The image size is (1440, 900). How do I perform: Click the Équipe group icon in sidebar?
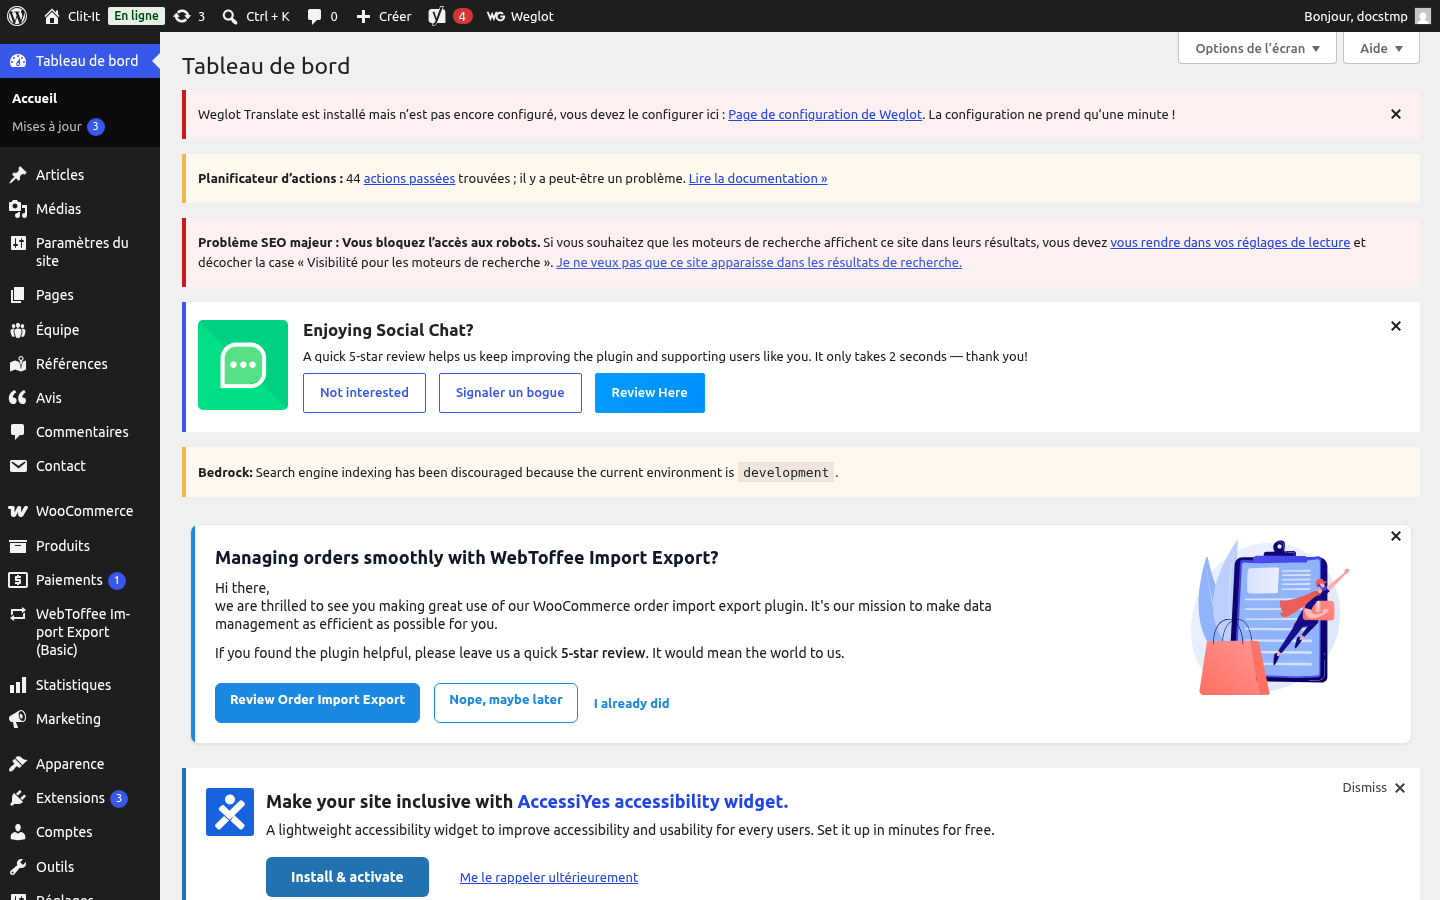18,330
